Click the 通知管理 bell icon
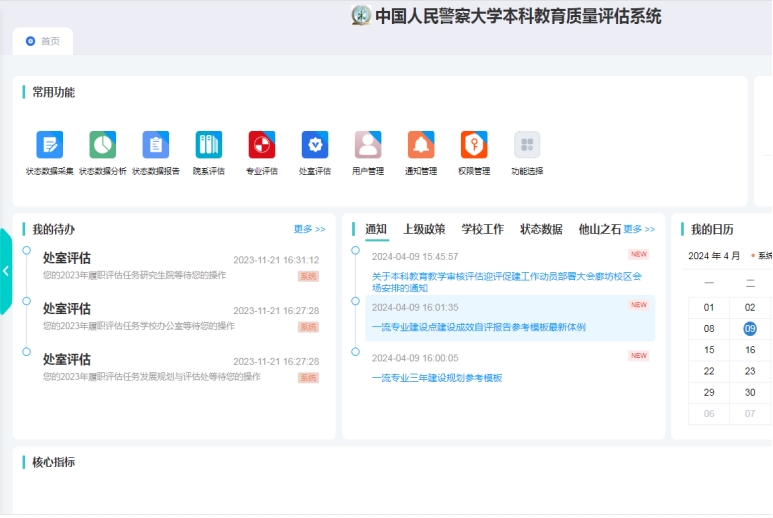The width and height of the screenshot is (773, 518). (x=421, y=145)
